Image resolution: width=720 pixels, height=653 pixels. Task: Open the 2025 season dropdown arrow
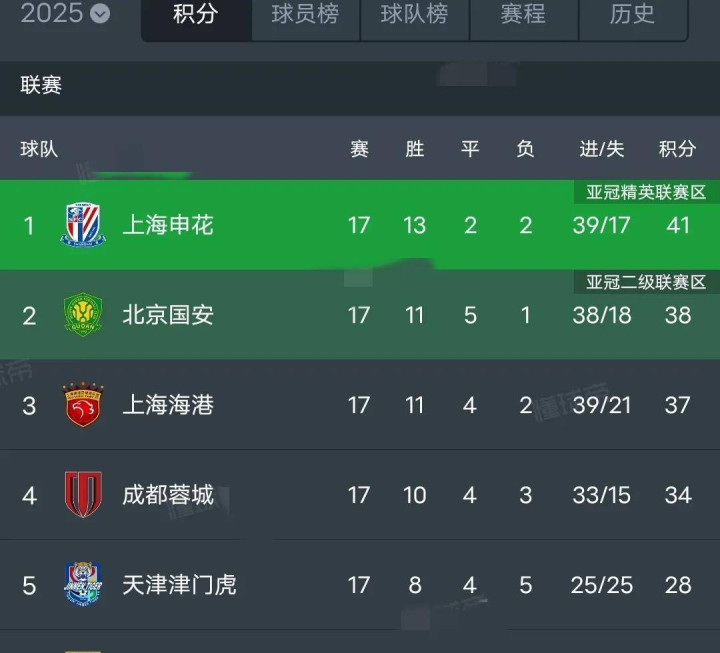100,14
